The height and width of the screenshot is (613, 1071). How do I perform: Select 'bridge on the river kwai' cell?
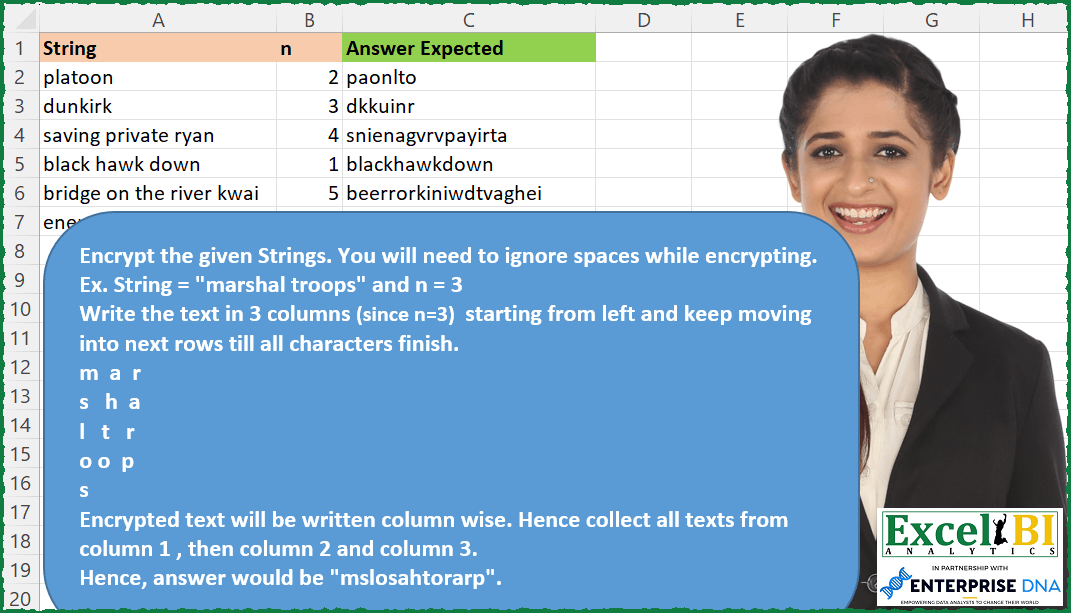pos(158,193)
